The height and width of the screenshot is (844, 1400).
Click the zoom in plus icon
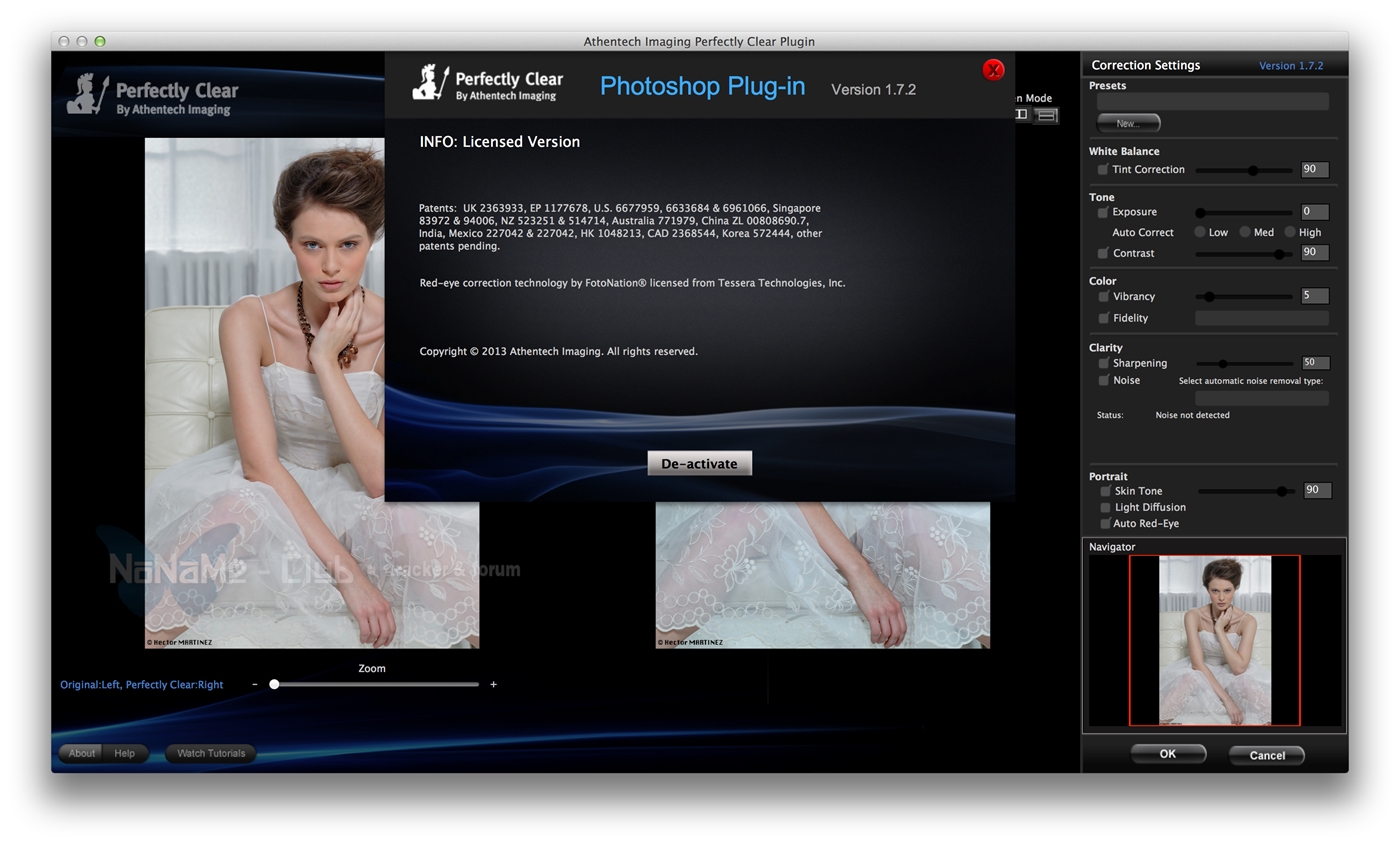tap(493, 684)
